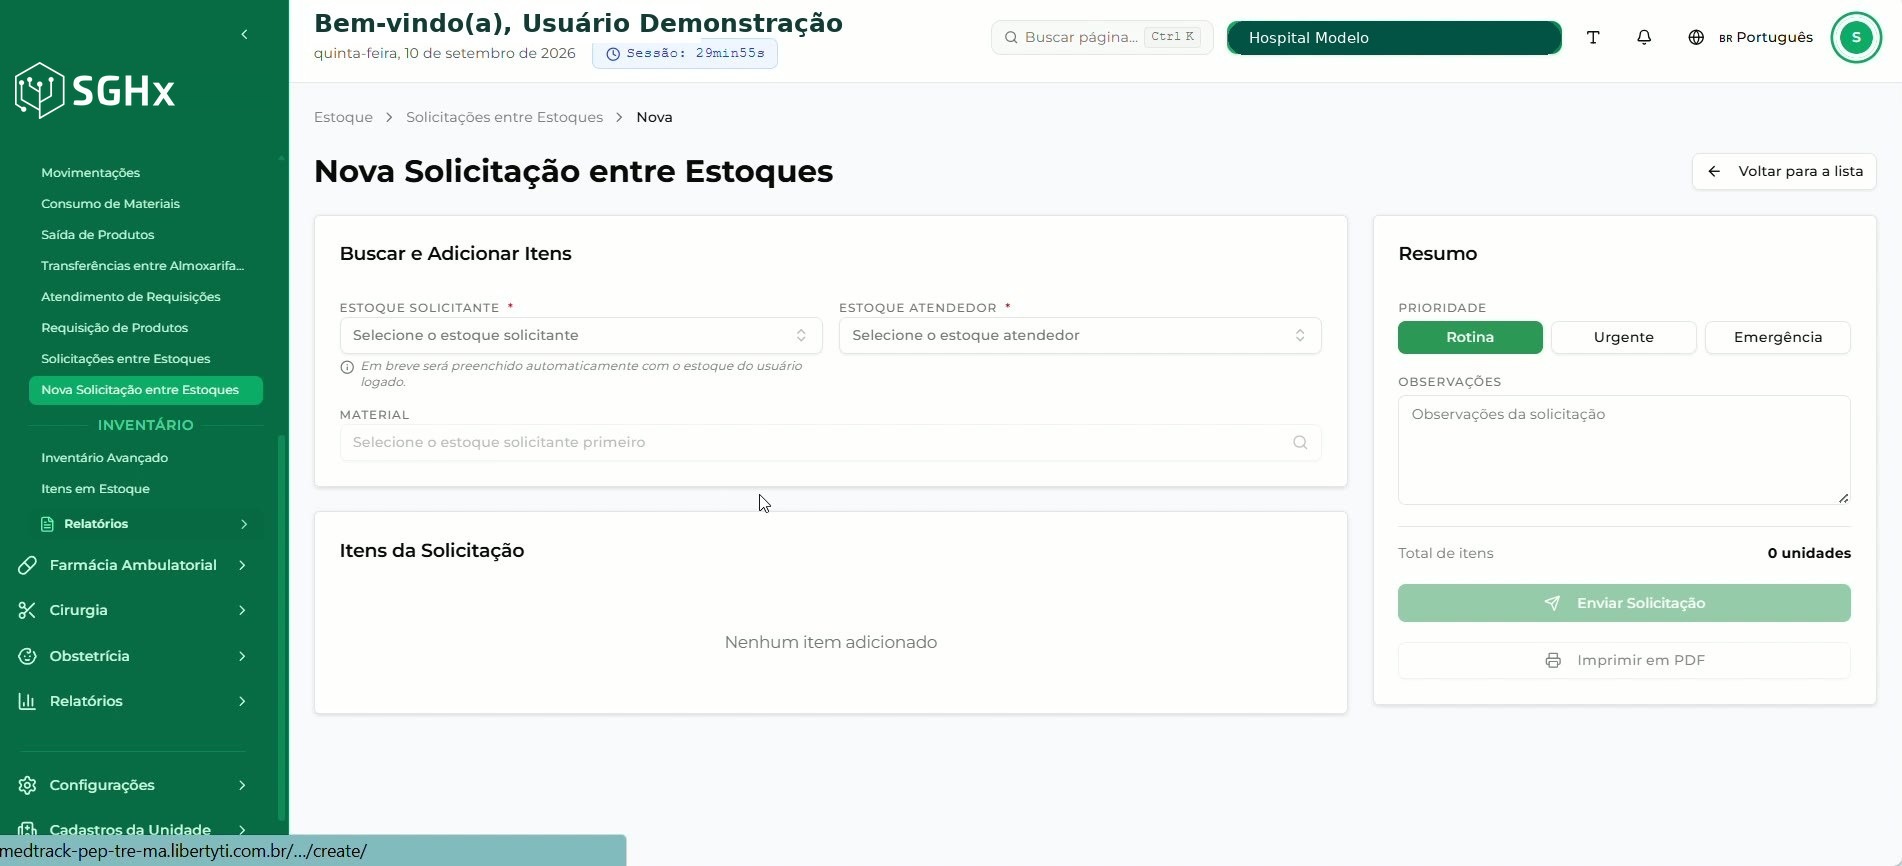Open Consumo de Materiais
Viewport: 1902px width, 866px height.
110,204
